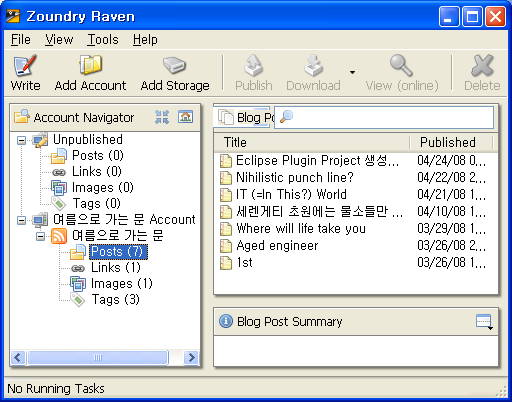Open the Download dropdown arrow
This screenshot has width=512, height=402.
point(352,72)
